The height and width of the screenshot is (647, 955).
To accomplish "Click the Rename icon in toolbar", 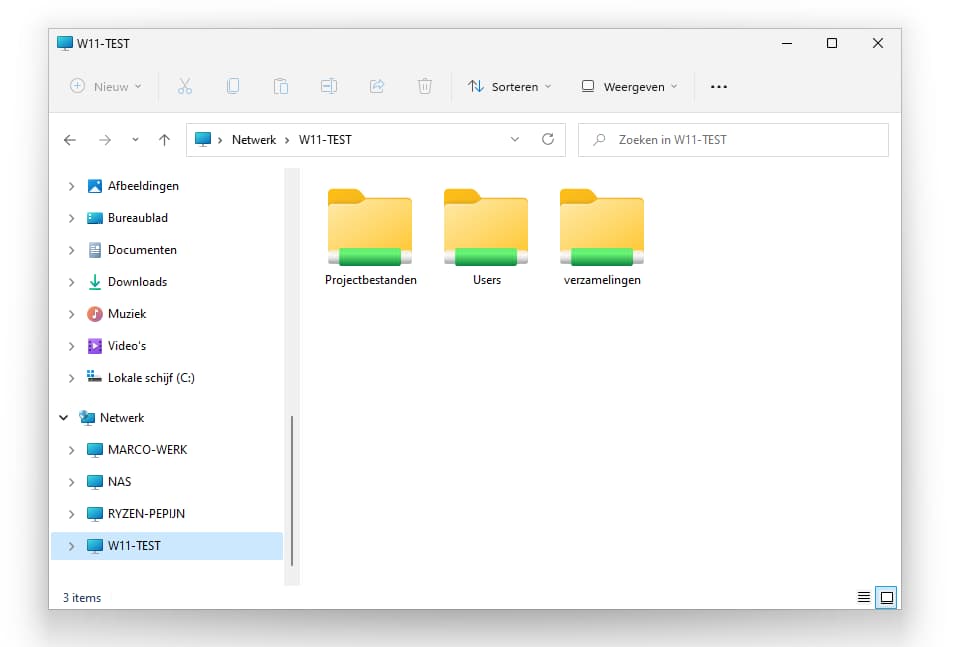I will (x=329, y=87).
